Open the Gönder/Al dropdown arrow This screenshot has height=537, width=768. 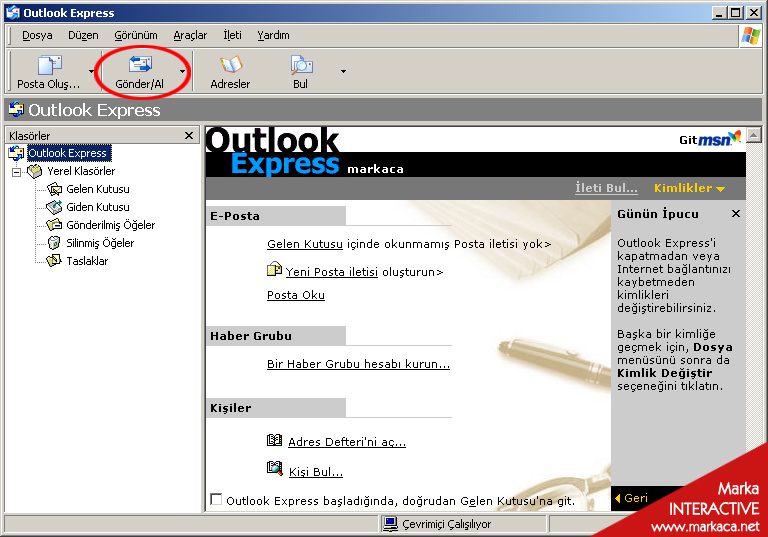tap(182, 72)
